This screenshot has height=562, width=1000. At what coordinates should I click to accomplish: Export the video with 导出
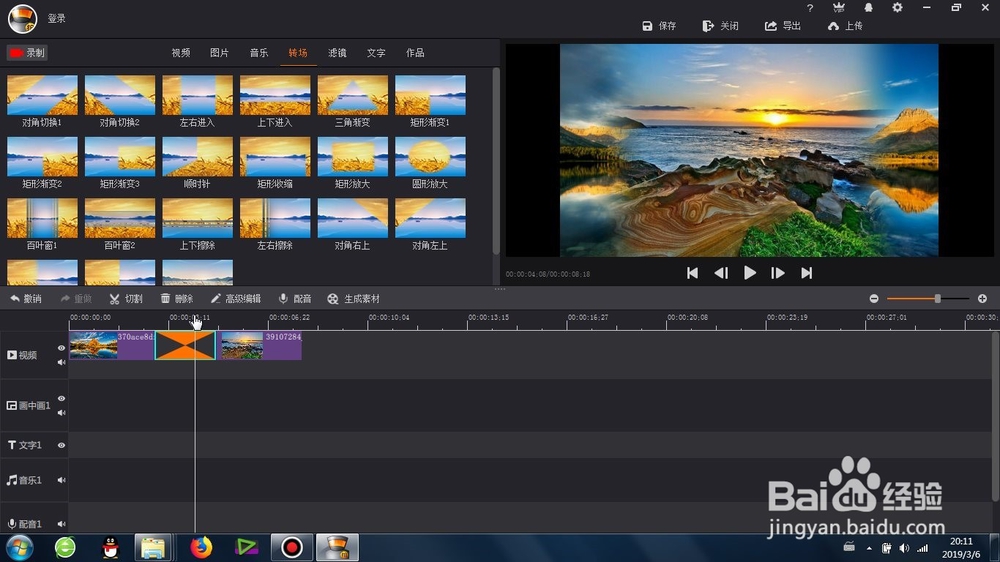coord(783,26)
